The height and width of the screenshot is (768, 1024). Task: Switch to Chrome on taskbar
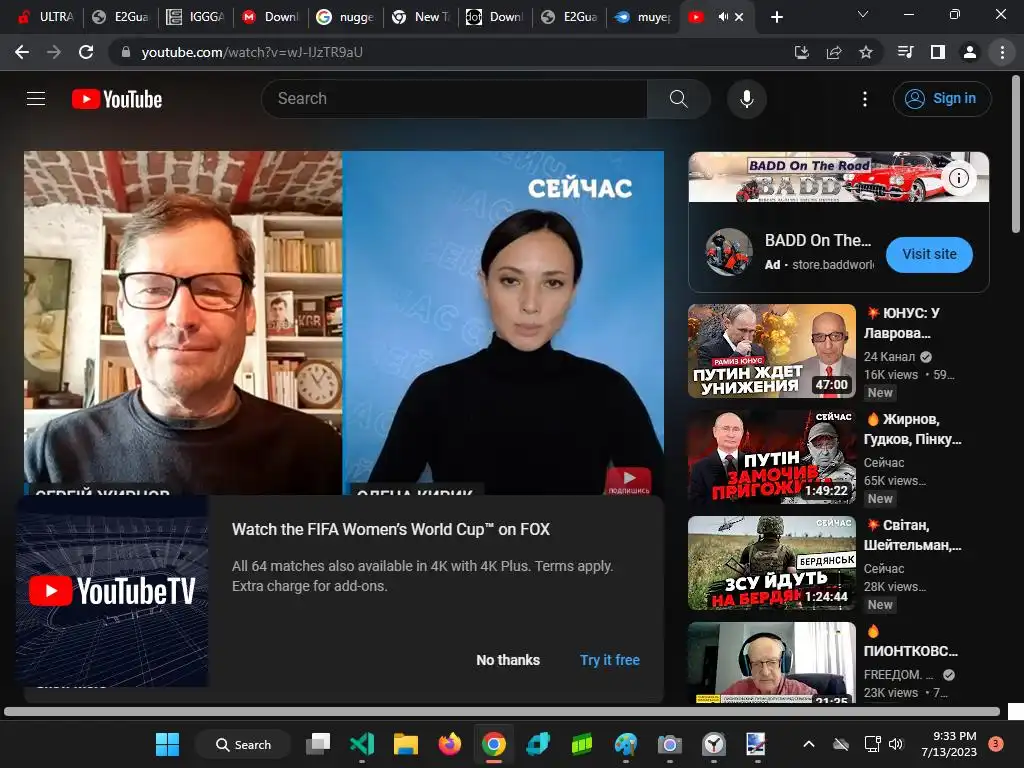coord(494,744)
